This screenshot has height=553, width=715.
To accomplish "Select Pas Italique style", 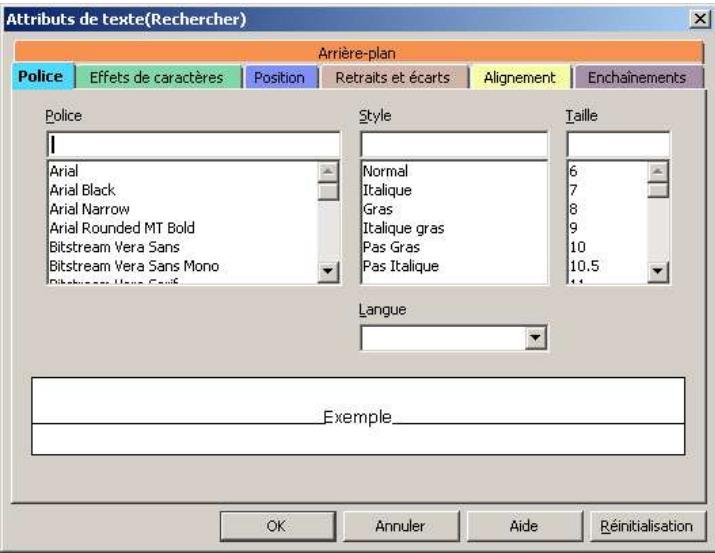I will pyautogui.click(x=454, y=266).
